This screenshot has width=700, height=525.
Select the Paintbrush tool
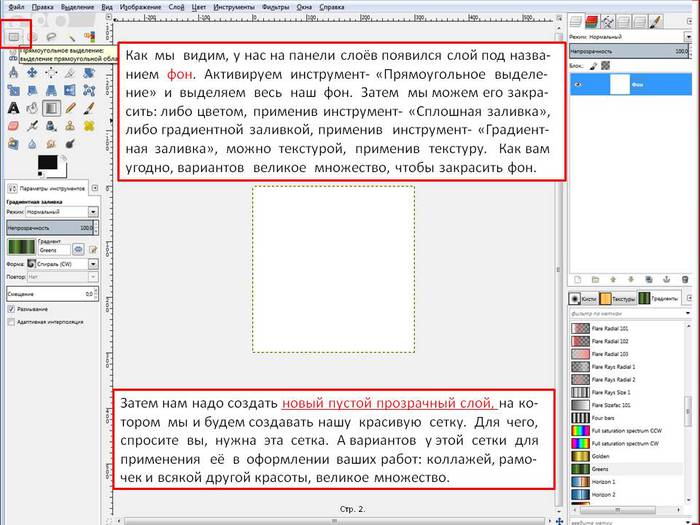tap(89, 108)
